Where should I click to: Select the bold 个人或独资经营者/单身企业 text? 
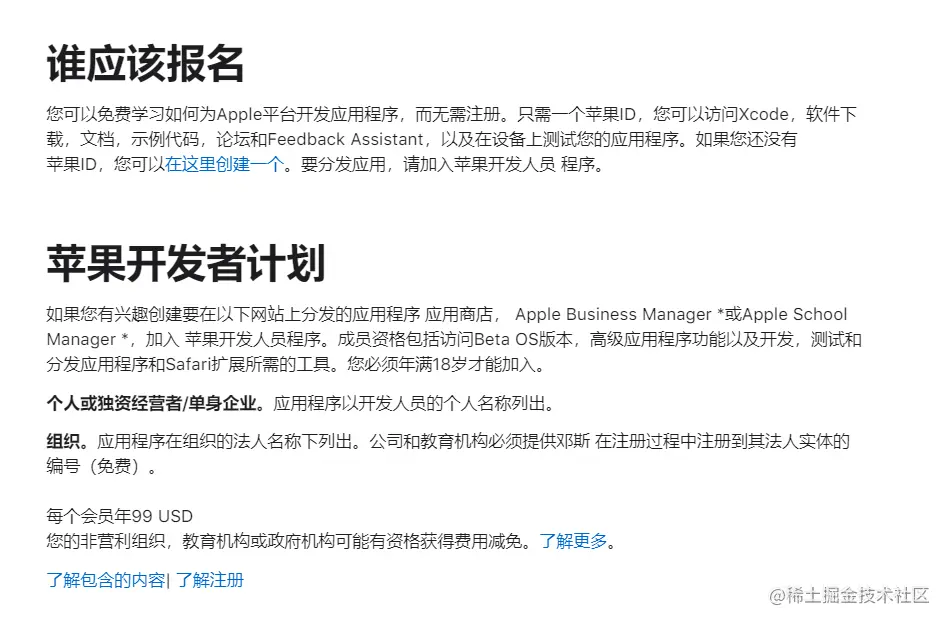click(151, 403)
